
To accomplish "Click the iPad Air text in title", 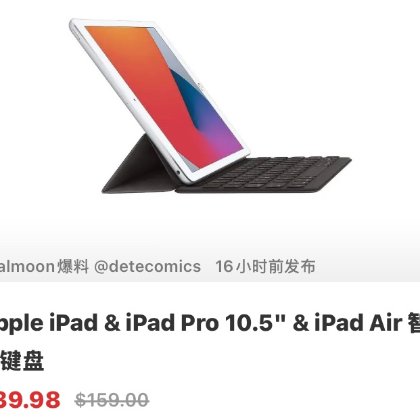I will coord(357,323).
